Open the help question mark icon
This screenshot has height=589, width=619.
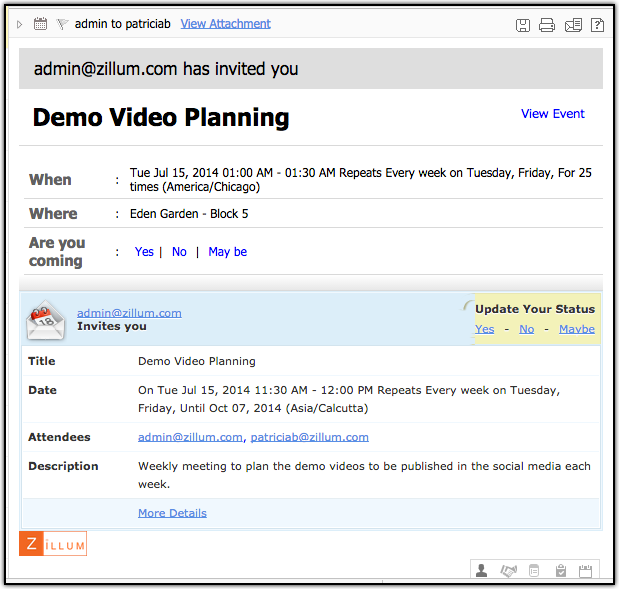tap(597, 25)
